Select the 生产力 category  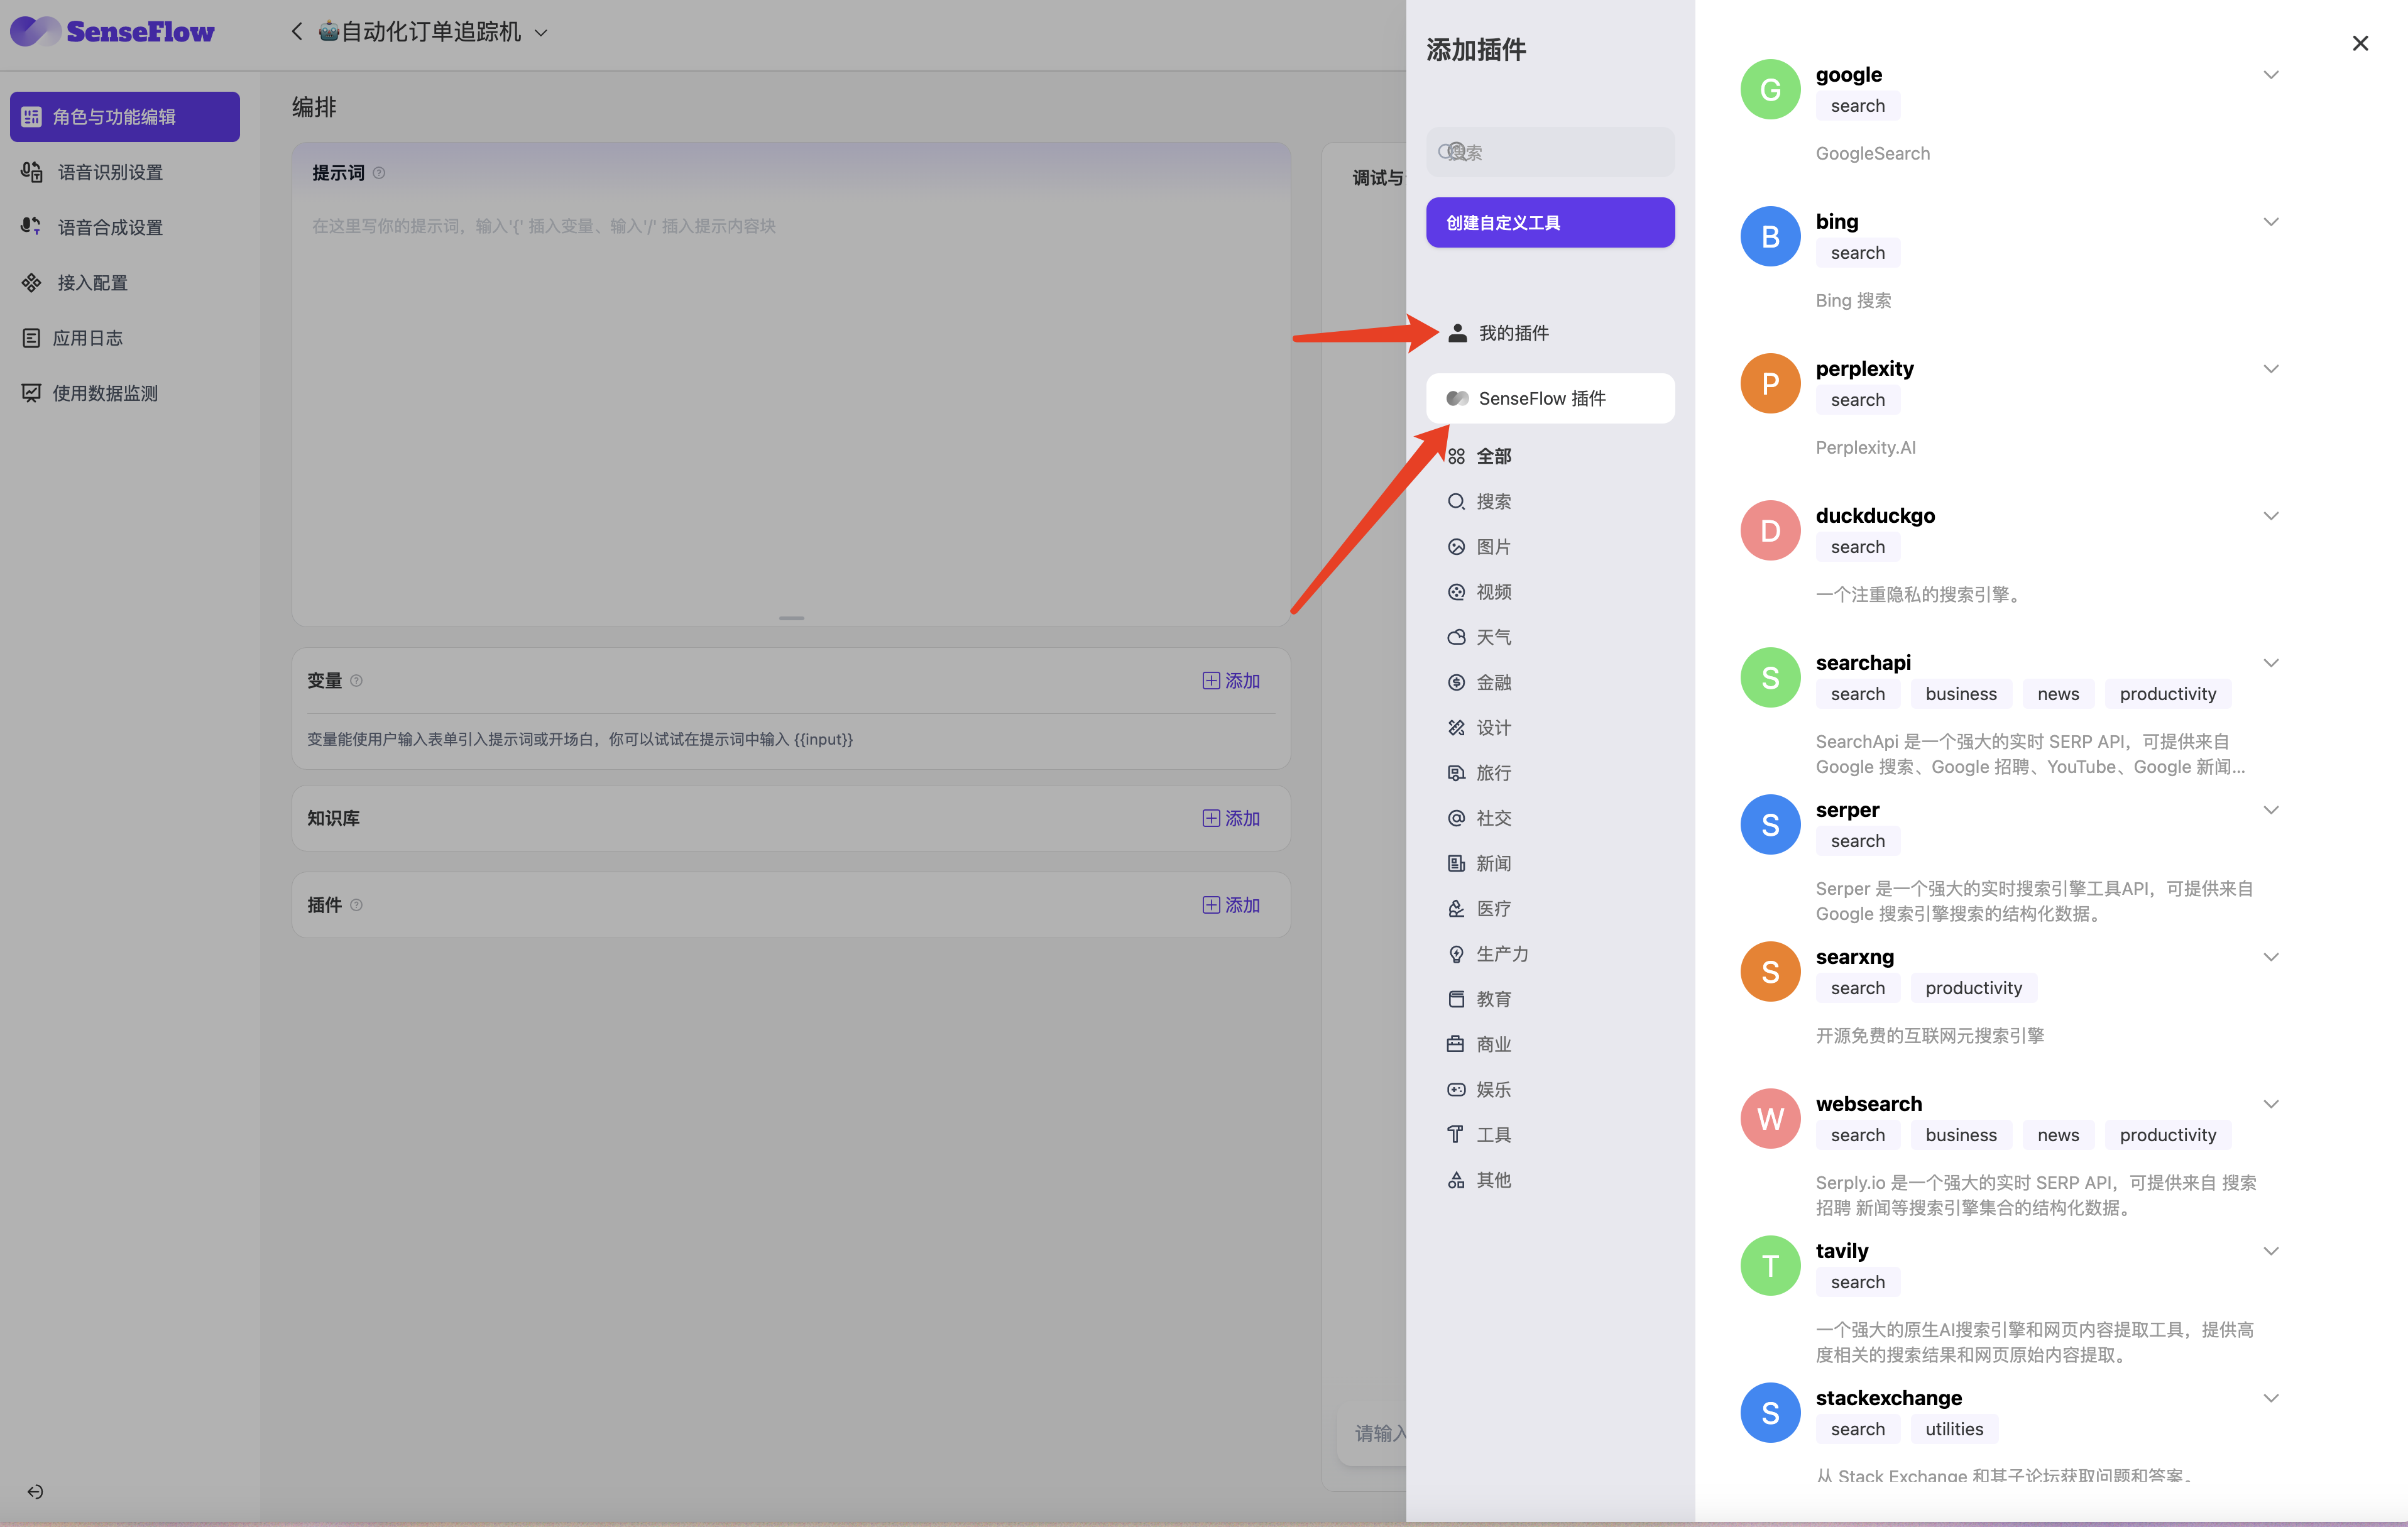coord(1488,954)
